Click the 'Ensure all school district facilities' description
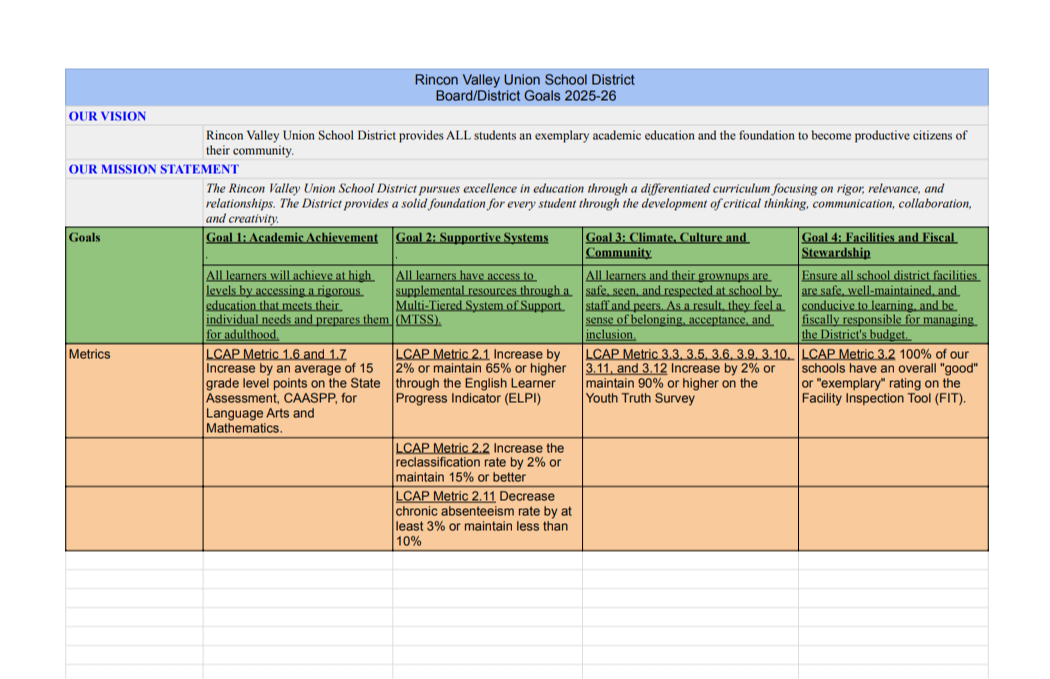1050x679 pixels. (x=890, y=305)
